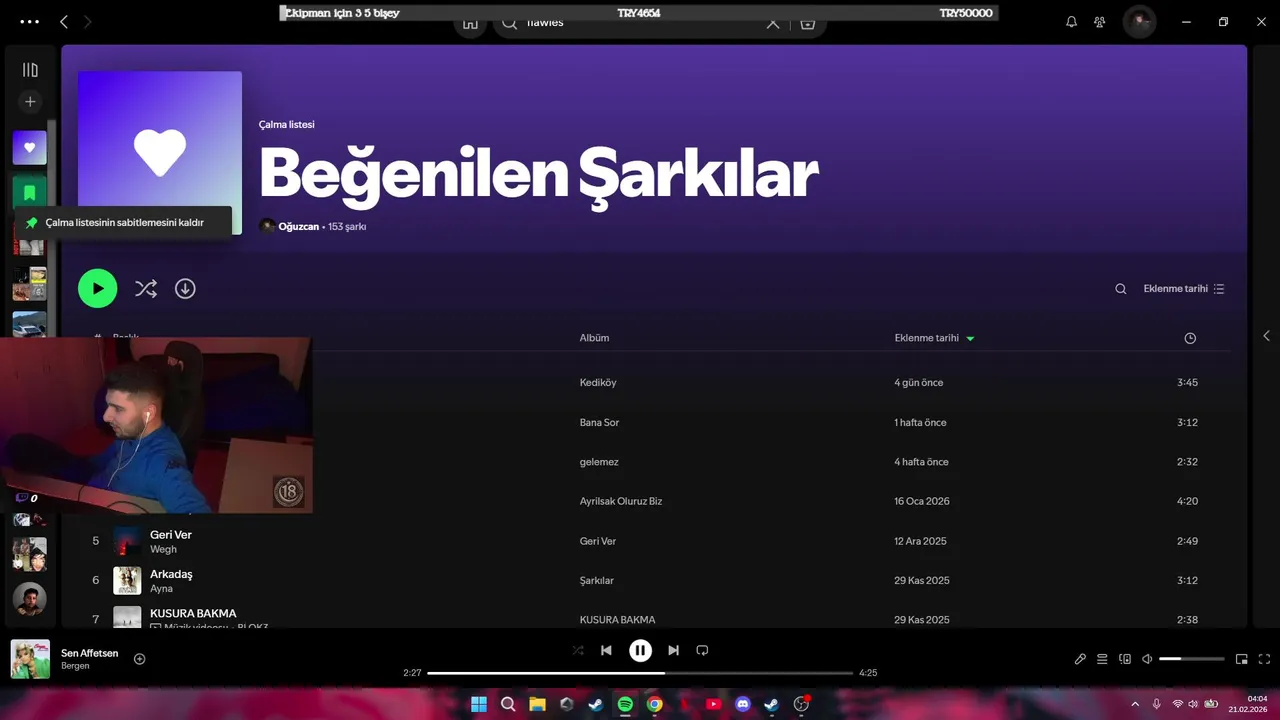
Task: Select the Arkadaş track title
Action: (x=171, y=574)
